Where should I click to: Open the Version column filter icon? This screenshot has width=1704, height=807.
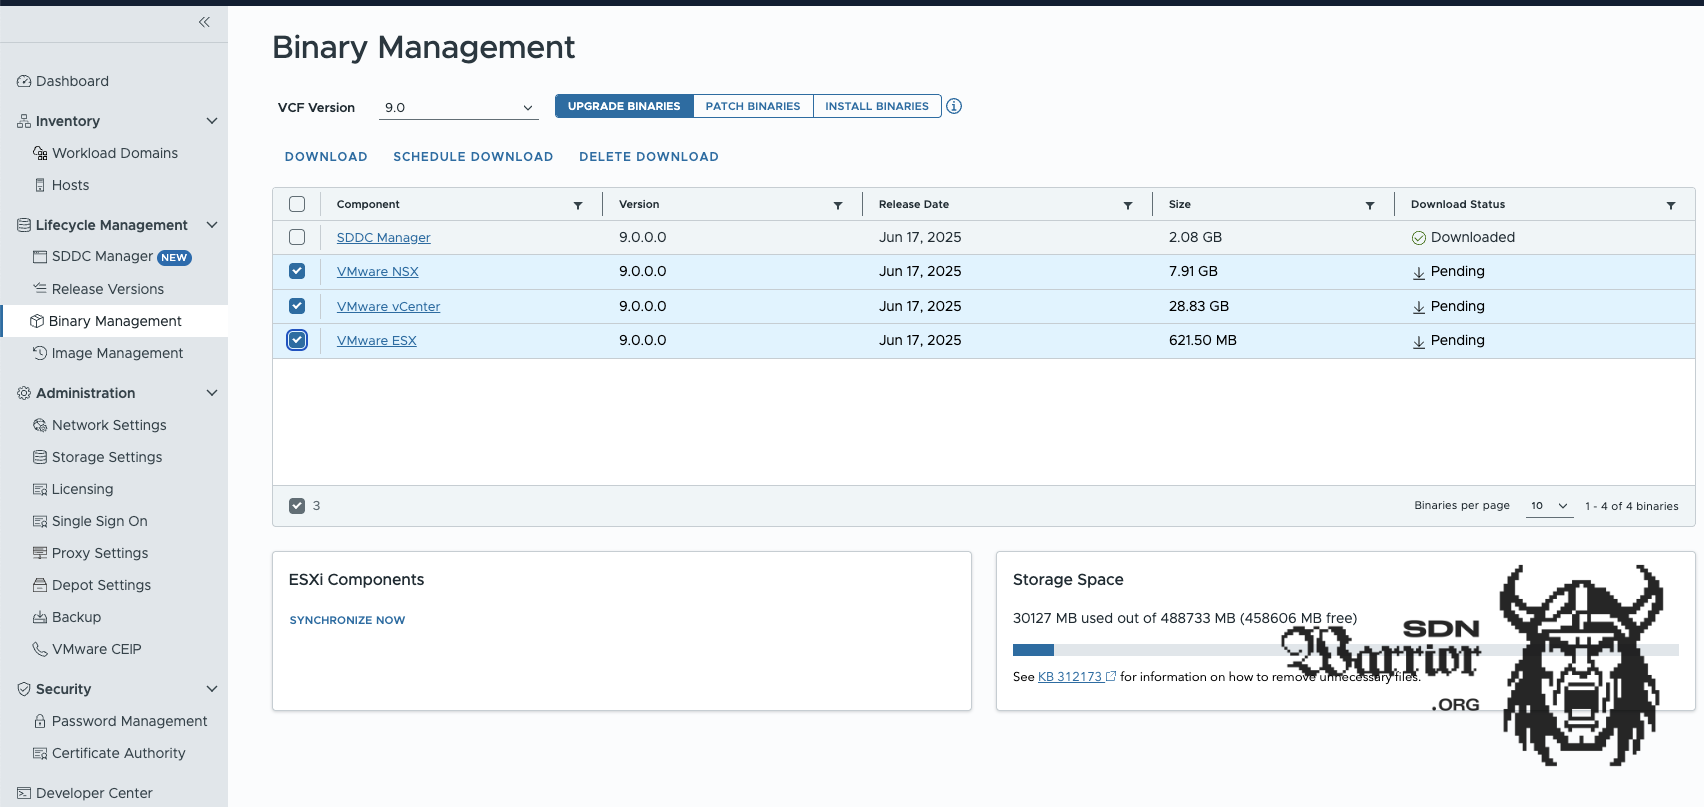(838, 205)
